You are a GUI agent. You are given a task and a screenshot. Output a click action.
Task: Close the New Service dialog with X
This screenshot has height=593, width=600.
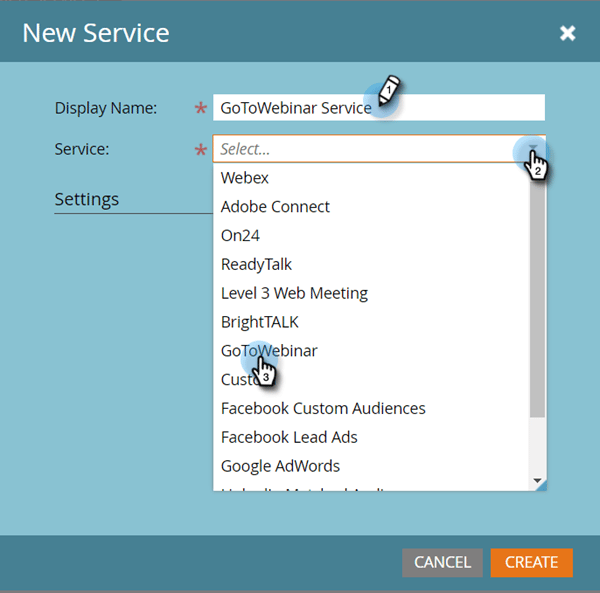567,33
